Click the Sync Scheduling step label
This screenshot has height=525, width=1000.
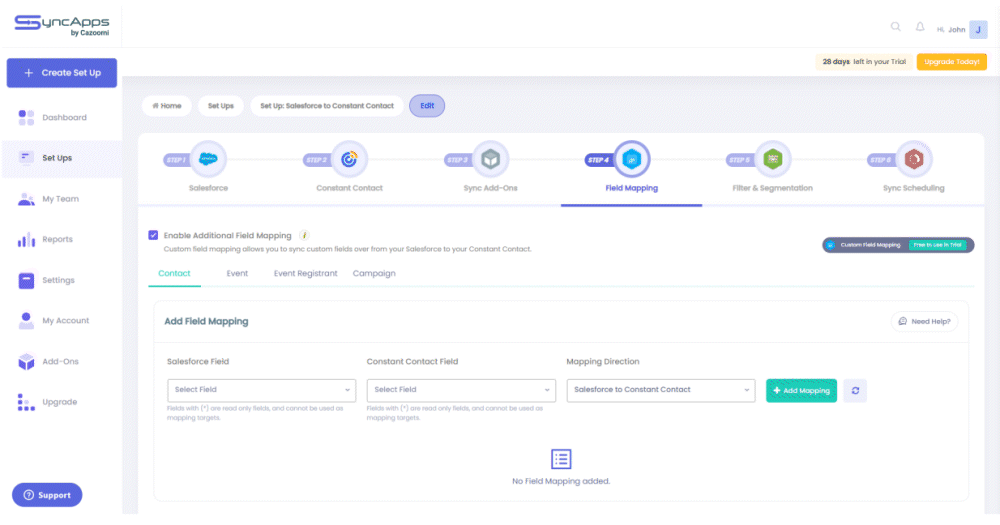pyautogui.click(x=914, y=188)
